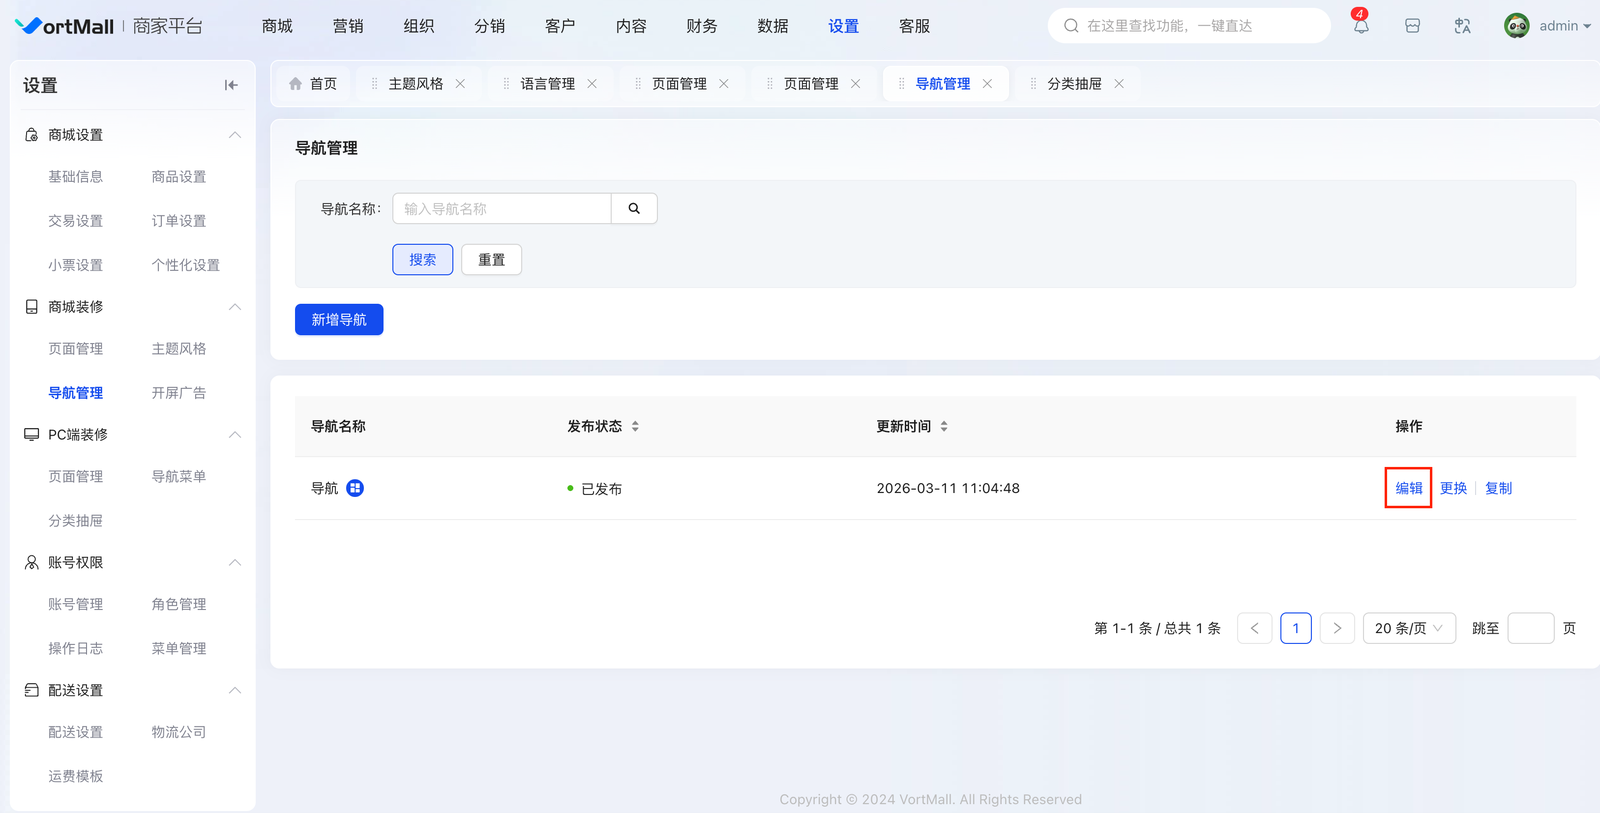Open 开屏广告 in sidebar
Image resolution: width=1600 pixels, height=813 pixels.
click(x=179, y=393)
